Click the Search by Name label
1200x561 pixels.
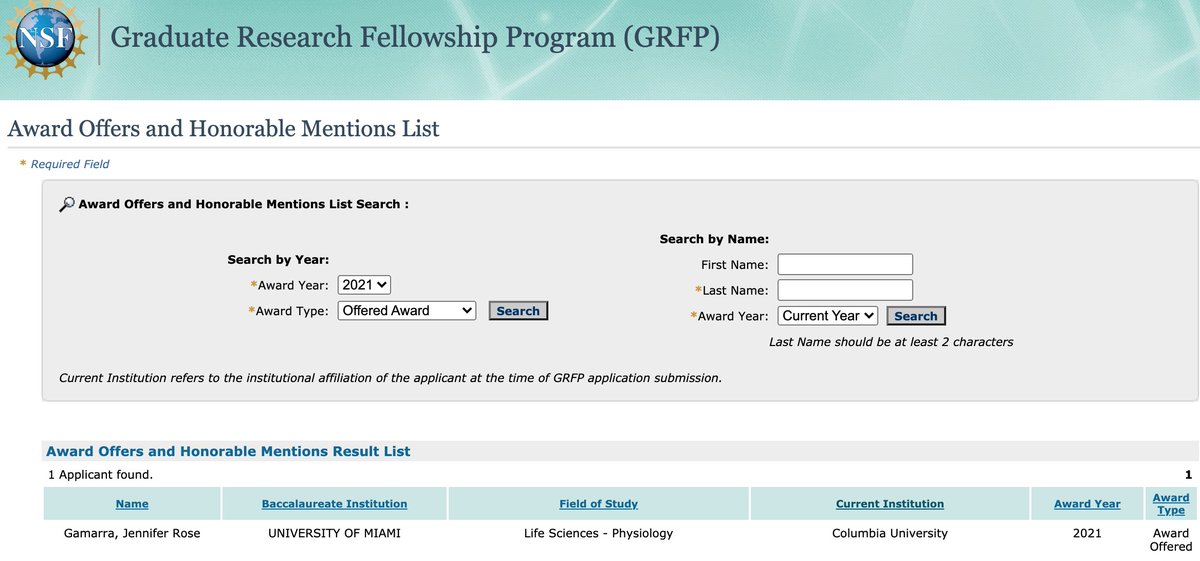point(714,239)
